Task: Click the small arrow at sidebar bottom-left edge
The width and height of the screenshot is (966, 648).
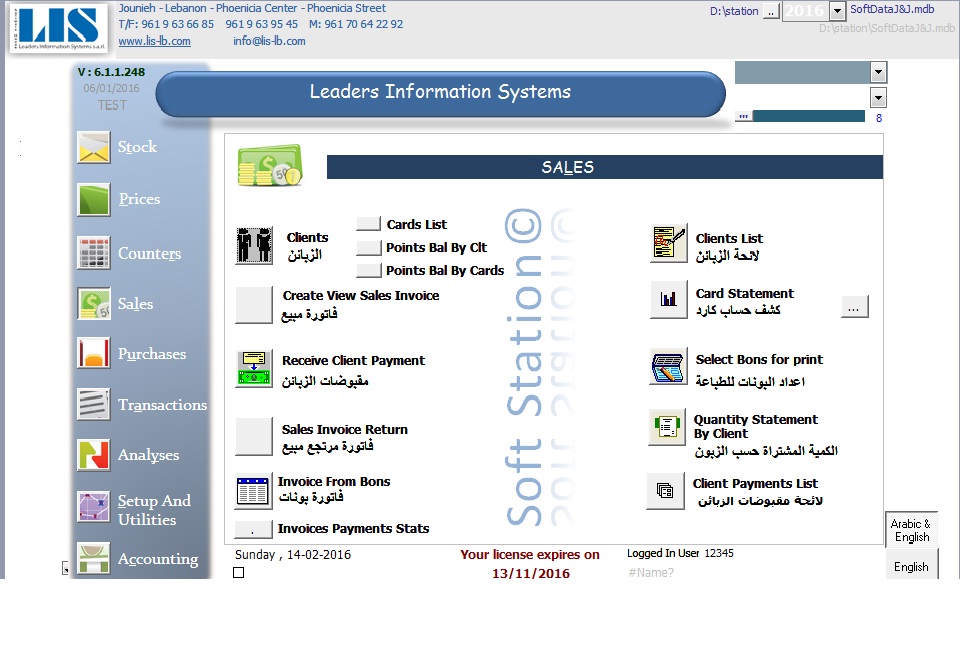Action: [x=66, y=569]
